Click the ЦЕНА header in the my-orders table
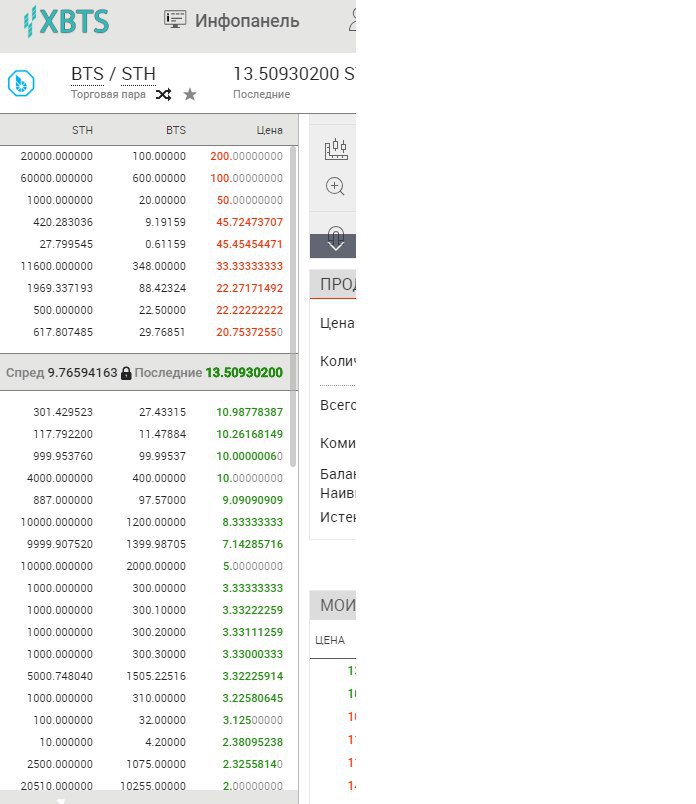The image size is (696, 804). click(330, 640)
